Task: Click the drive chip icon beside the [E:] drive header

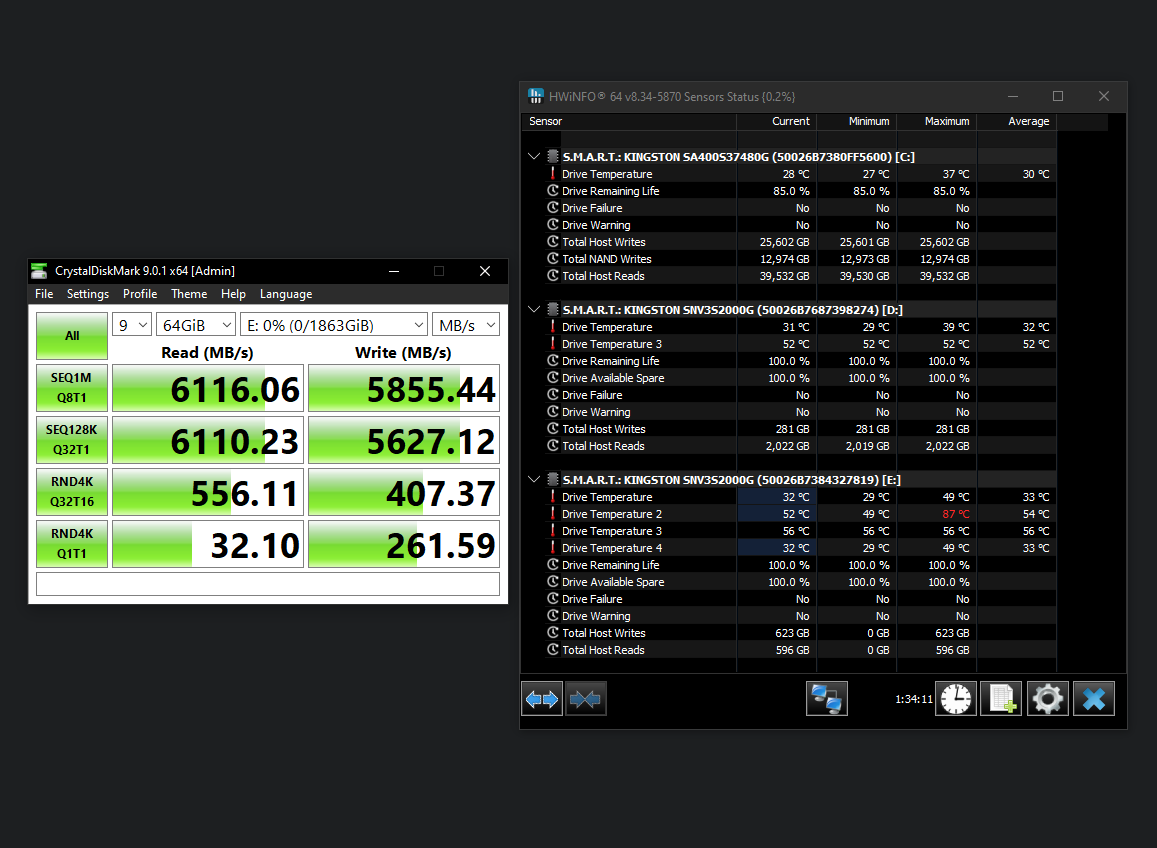Action: tap(553, 479)
